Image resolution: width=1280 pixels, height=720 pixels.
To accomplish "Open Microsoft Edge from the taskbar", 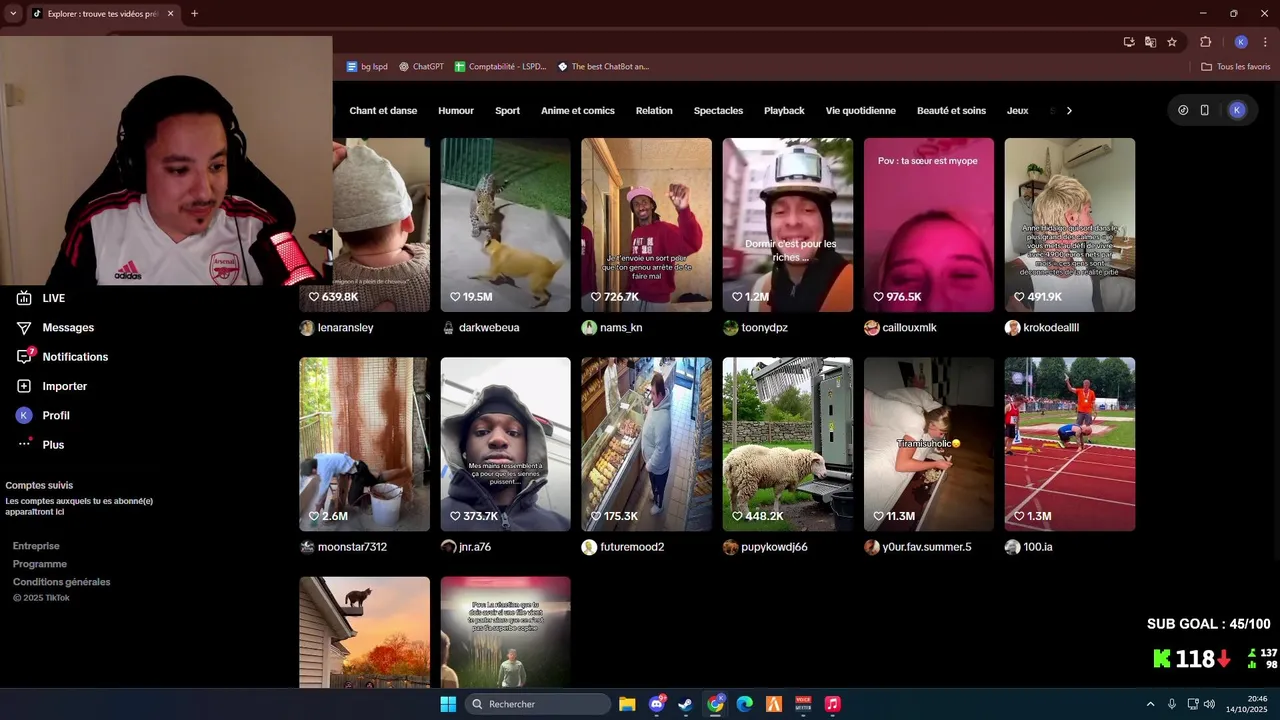I will click(744, 704).
